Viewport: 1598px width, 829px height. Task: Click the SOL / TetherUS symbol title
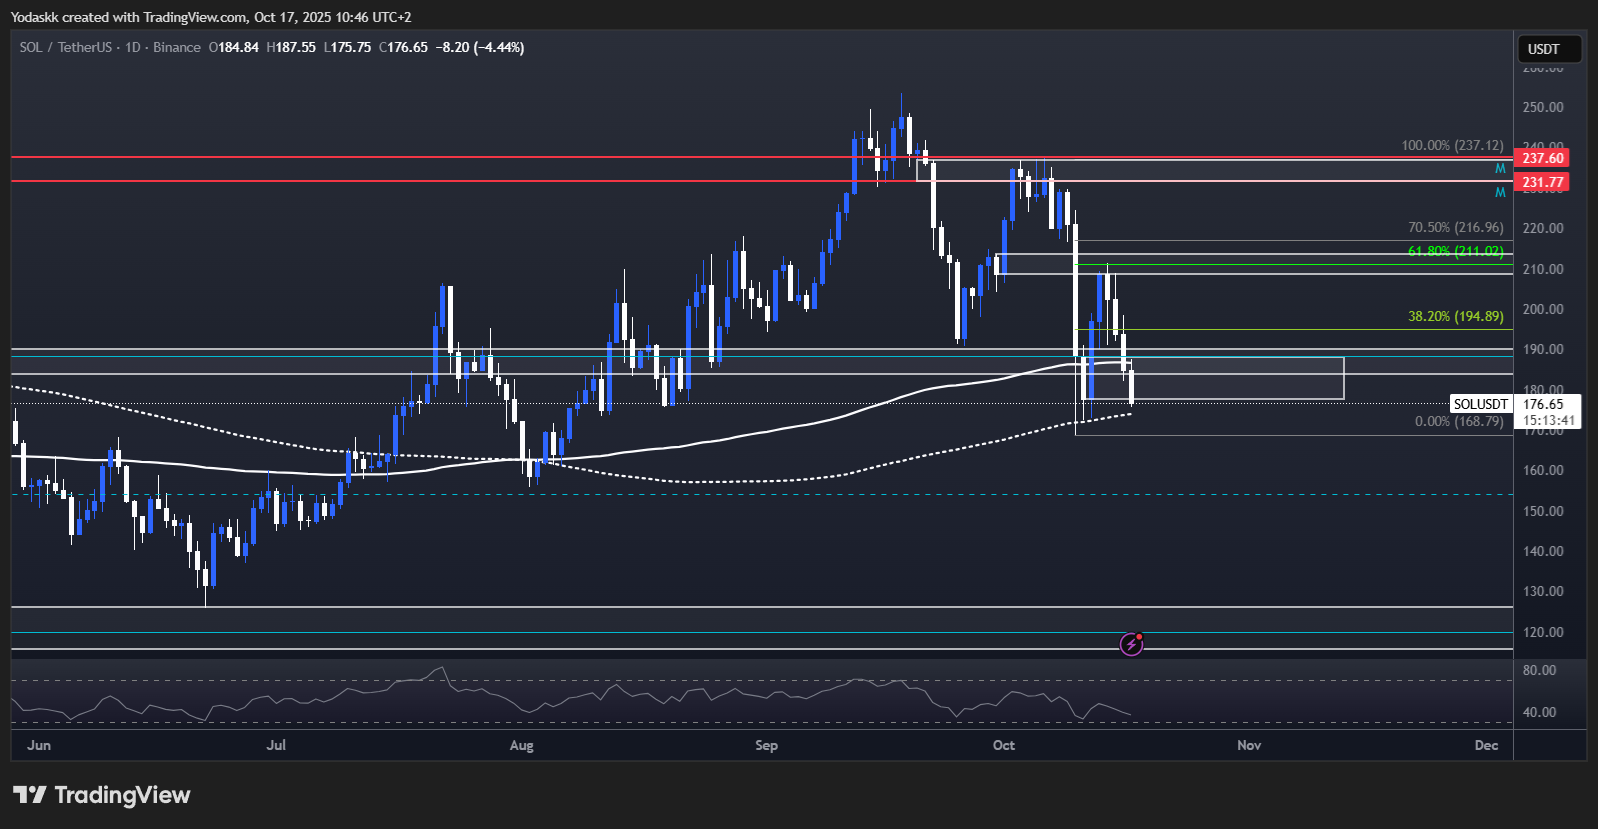click(x=65, y=47)
